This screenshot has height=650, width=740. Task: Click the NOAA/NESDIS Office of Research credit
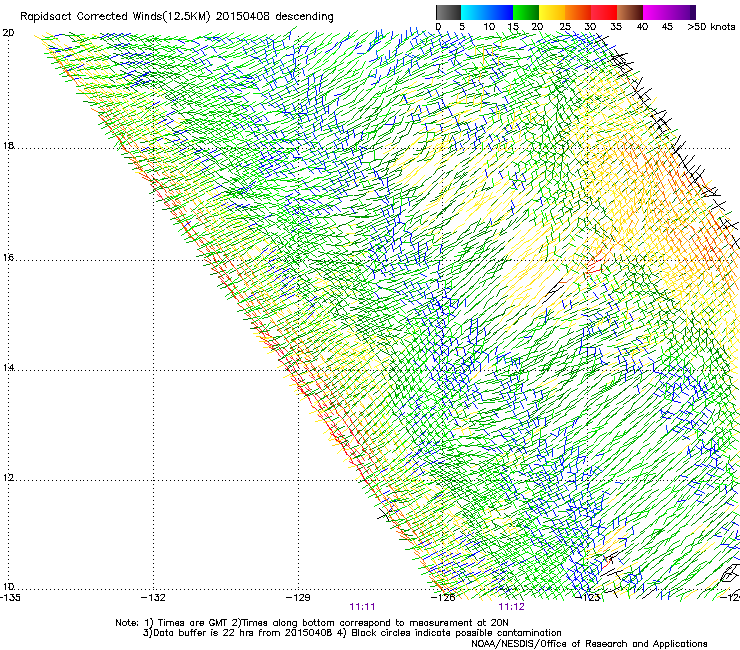pyautogui.click(x=589, y=643)
